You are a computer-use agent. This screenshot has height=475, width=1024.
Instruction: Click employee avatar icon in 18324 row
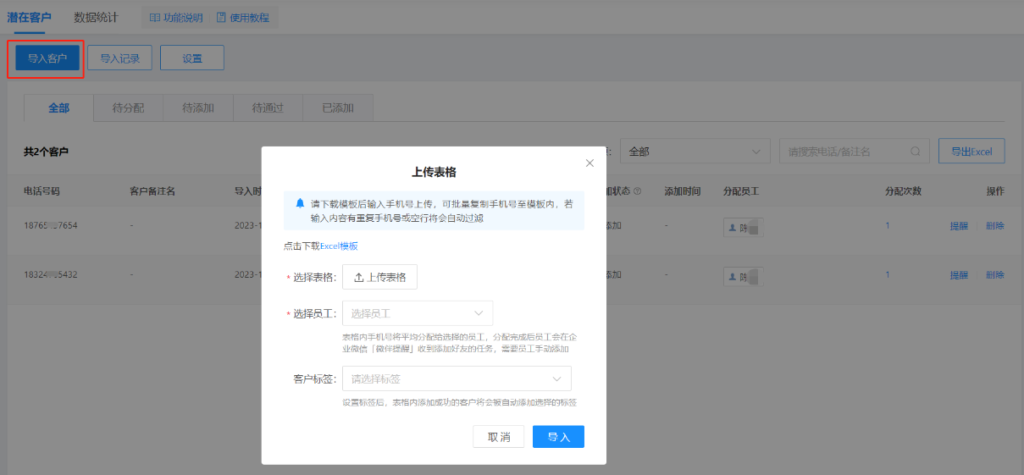tap(732, 276)
